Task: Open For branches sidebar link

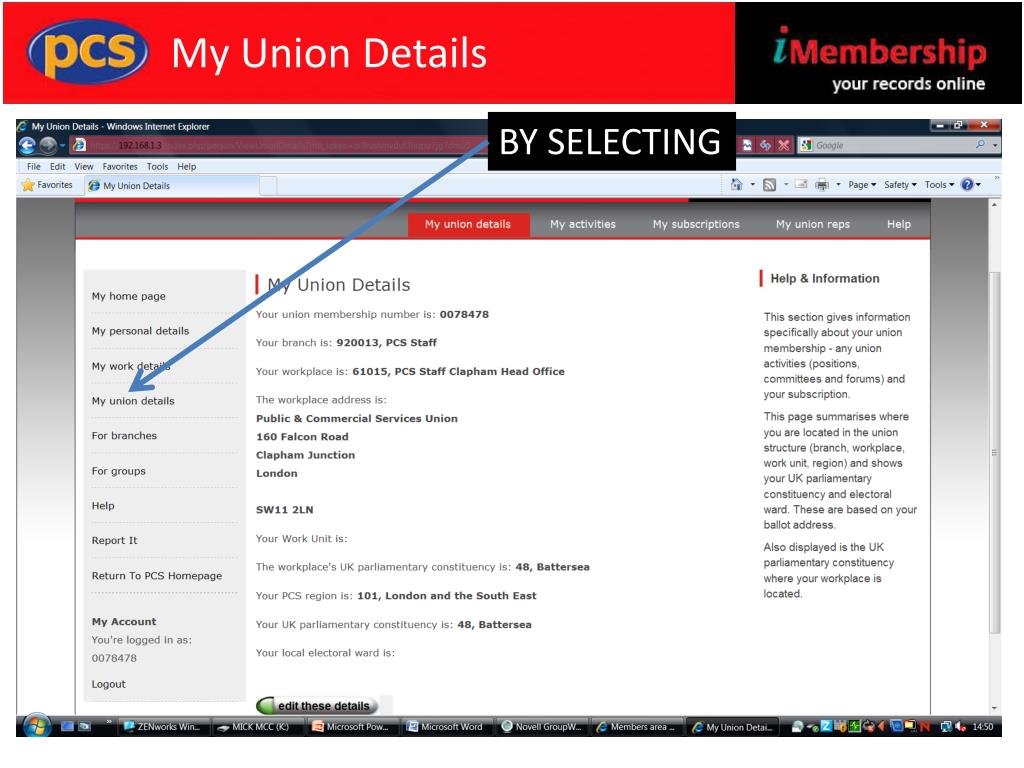Action: click(124, 436)
